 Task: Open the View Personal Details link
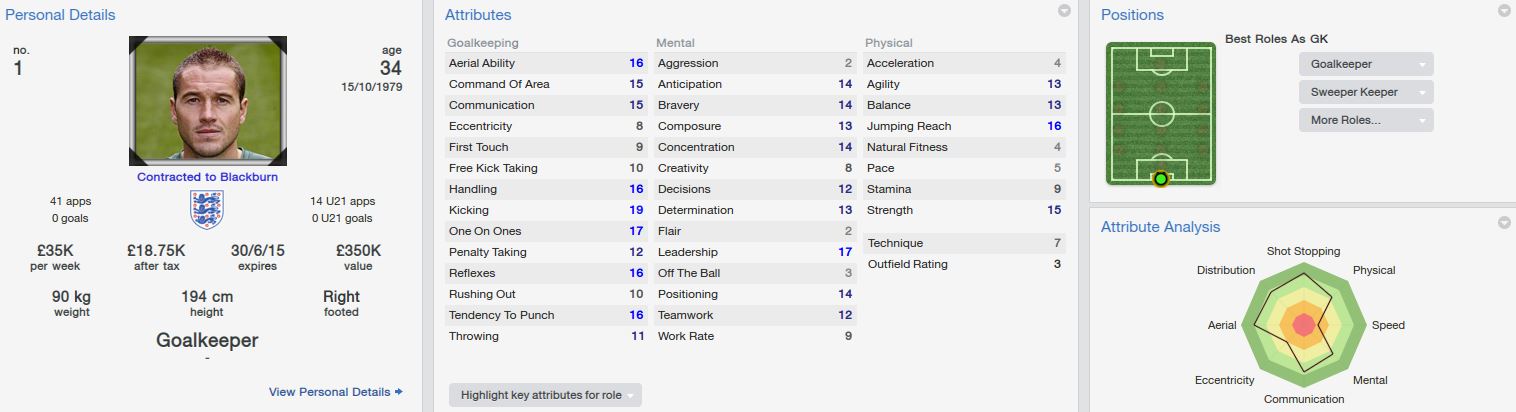click(329, 392)
